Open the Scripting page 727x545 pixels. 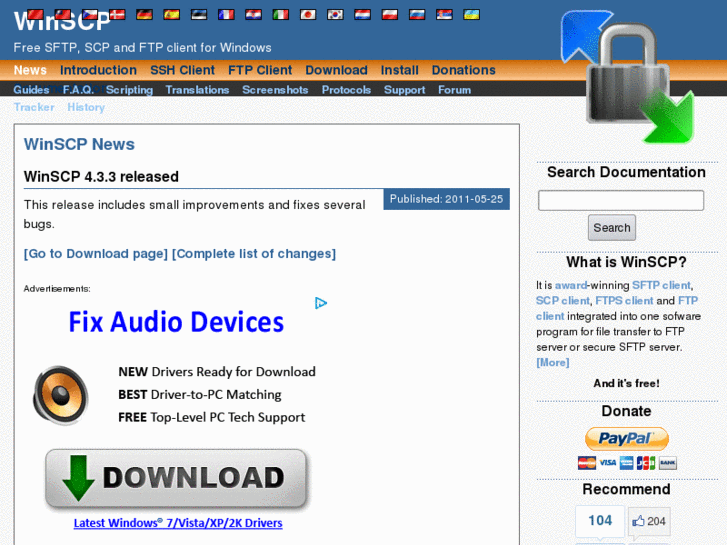pyautogui.click(x=129, y=90)
